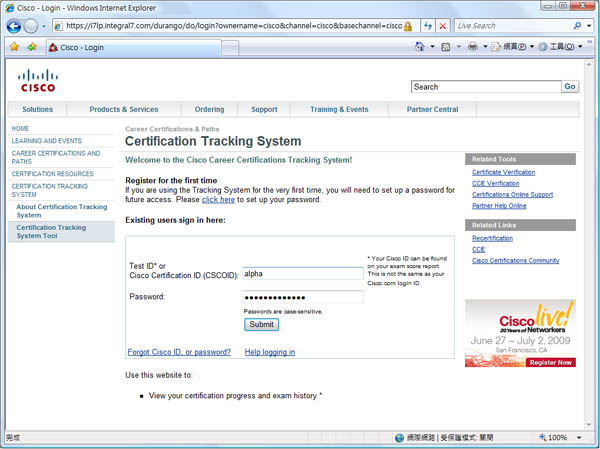Click the Print toolbar icon
The height and width of the screenshot is (449, 600).
473,46
